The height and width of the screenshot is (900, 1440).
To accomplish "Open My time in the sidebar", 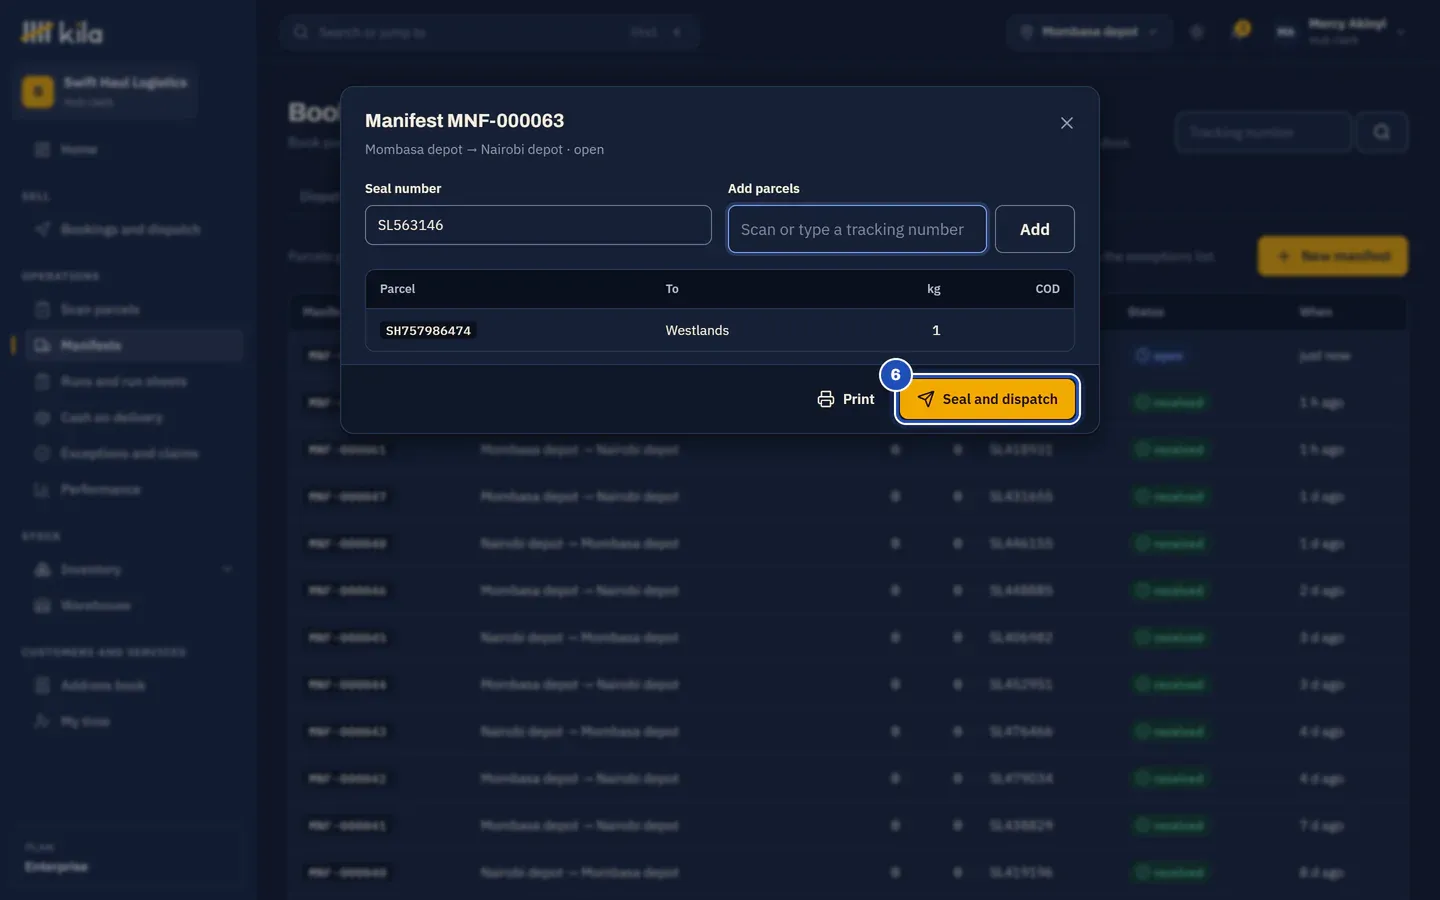I will pyautogui.click(x=133, y=722).
